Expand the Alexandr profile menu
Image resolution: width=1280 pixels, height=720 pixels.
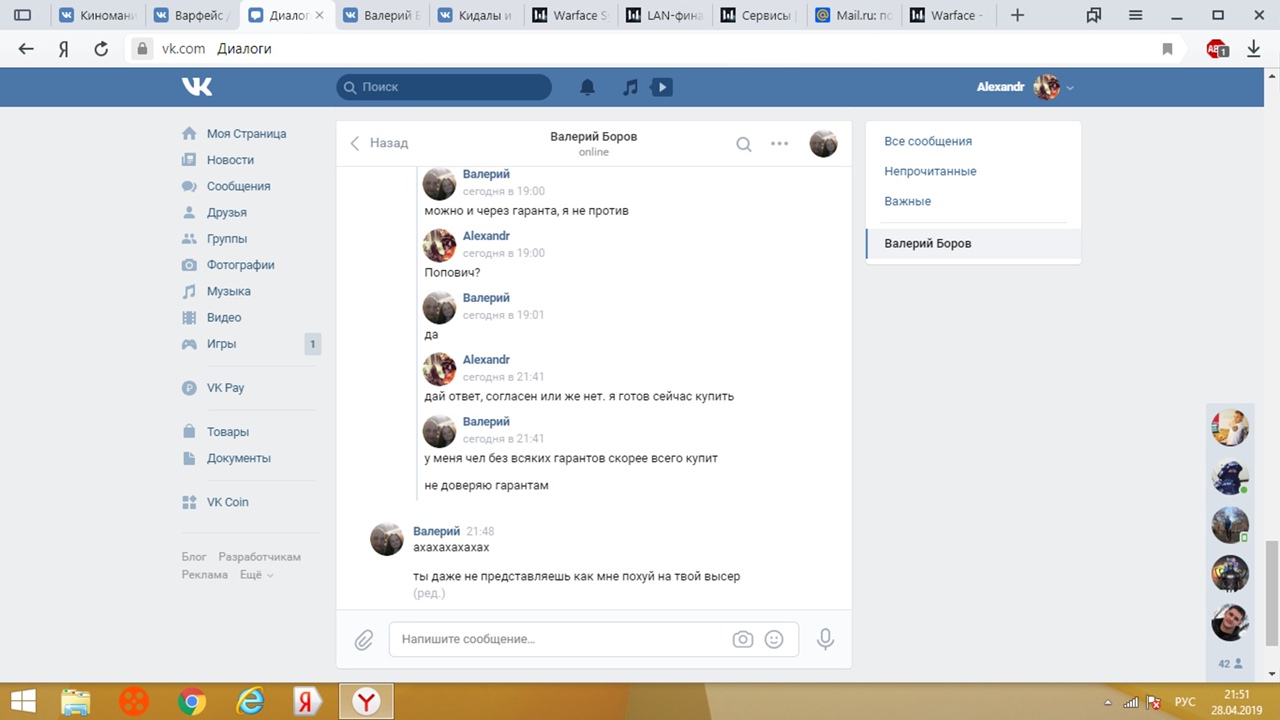[1025, 87]
